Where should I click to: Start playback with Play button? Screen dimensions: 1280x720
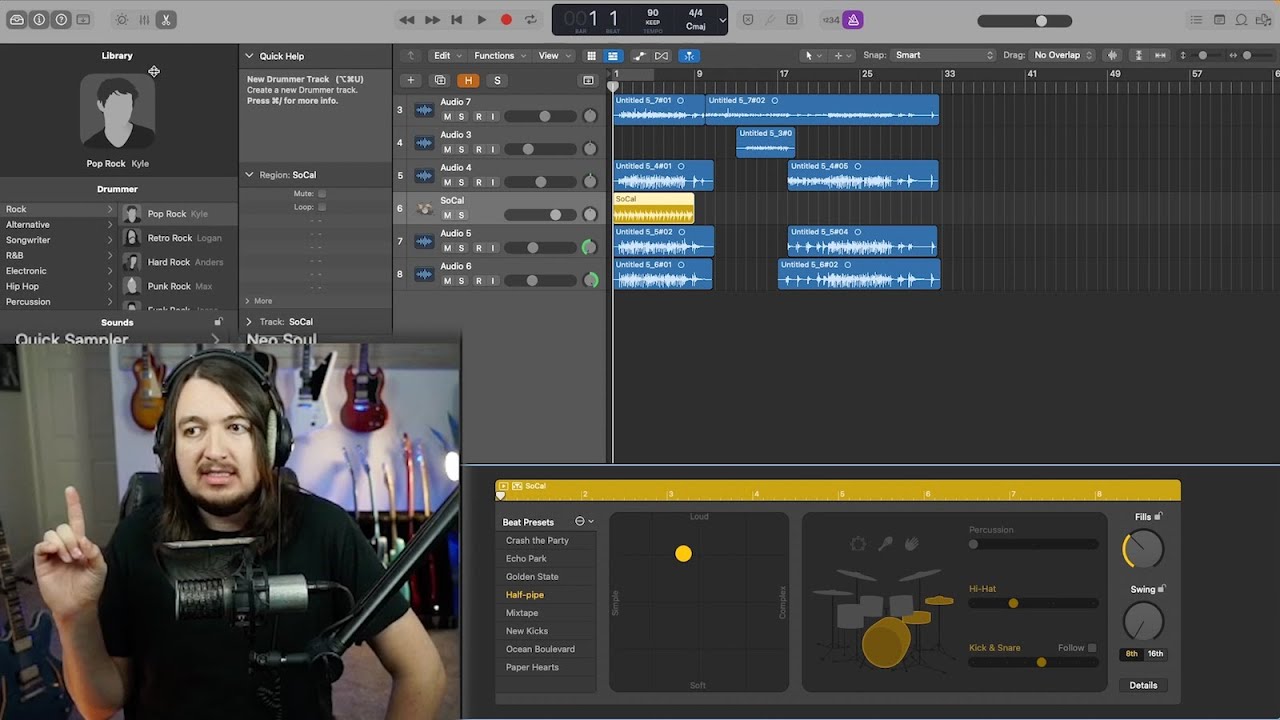pyautogui.click(x=481, y=19)
